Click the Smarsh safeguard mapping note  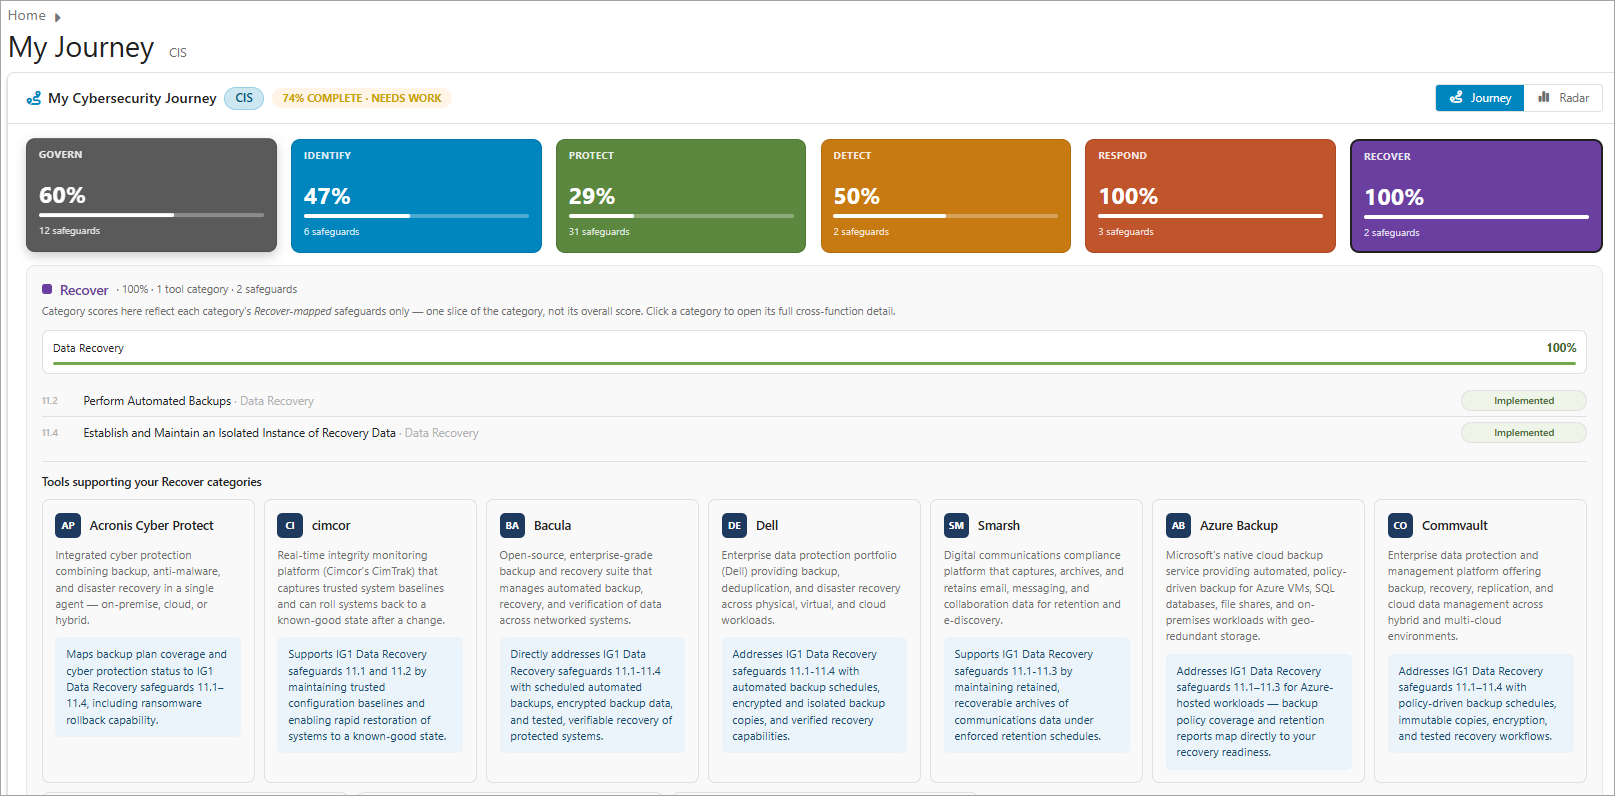(x=1036, y=695)
